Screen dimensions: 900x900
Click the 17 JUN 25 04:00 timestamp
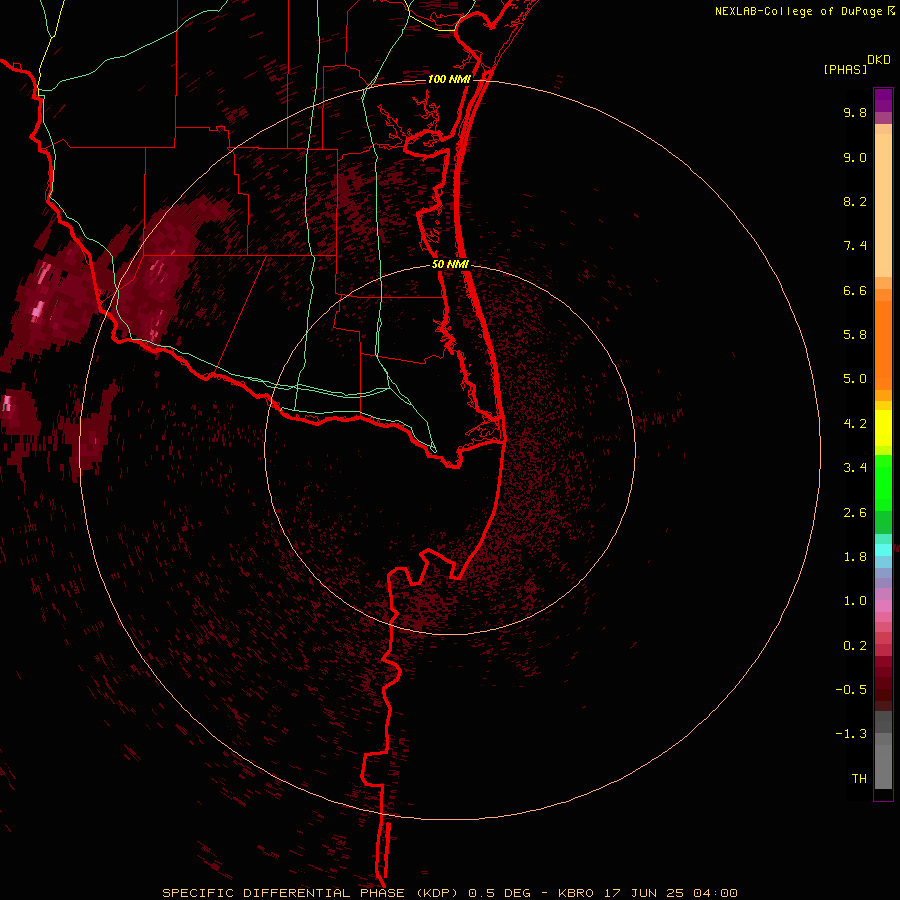(x=670, y=893)
